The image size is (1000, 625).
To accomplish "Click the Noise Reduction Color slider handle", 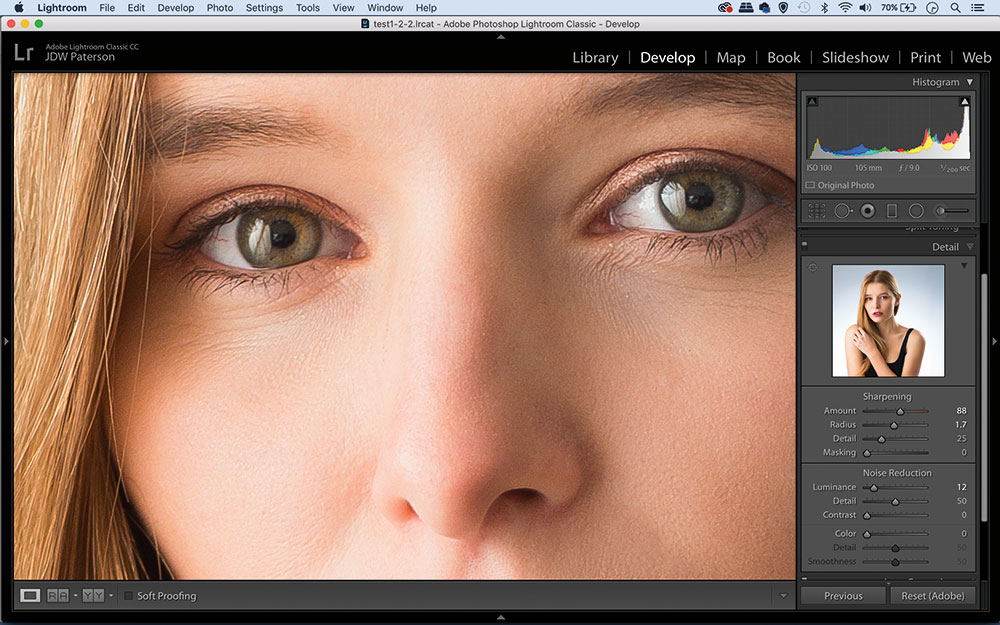I will 867,534.
